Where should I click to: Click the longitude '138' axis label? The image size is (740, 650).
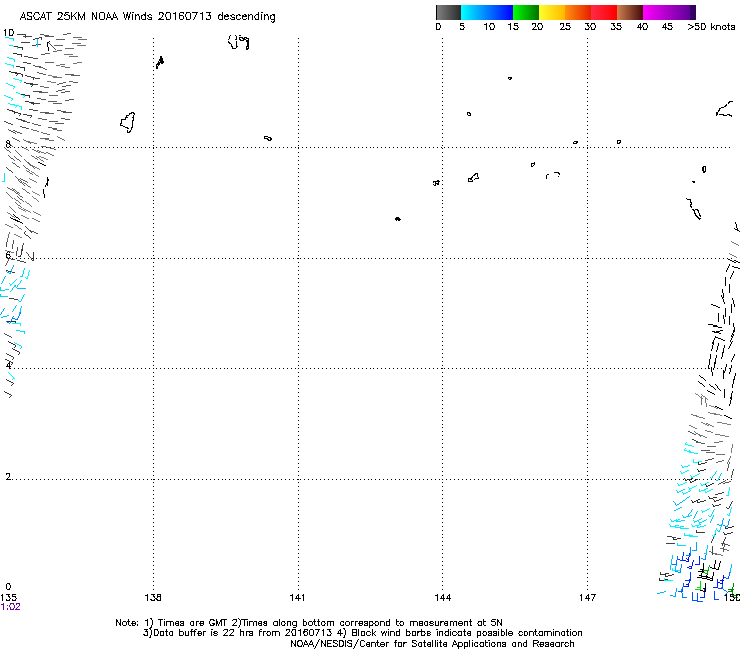pyautogui.click(x=153, y=598)
